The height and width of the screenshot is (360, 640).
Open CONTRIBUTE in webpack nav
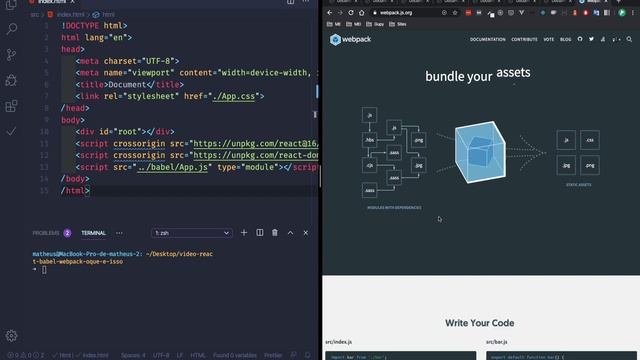coord(524,40)
